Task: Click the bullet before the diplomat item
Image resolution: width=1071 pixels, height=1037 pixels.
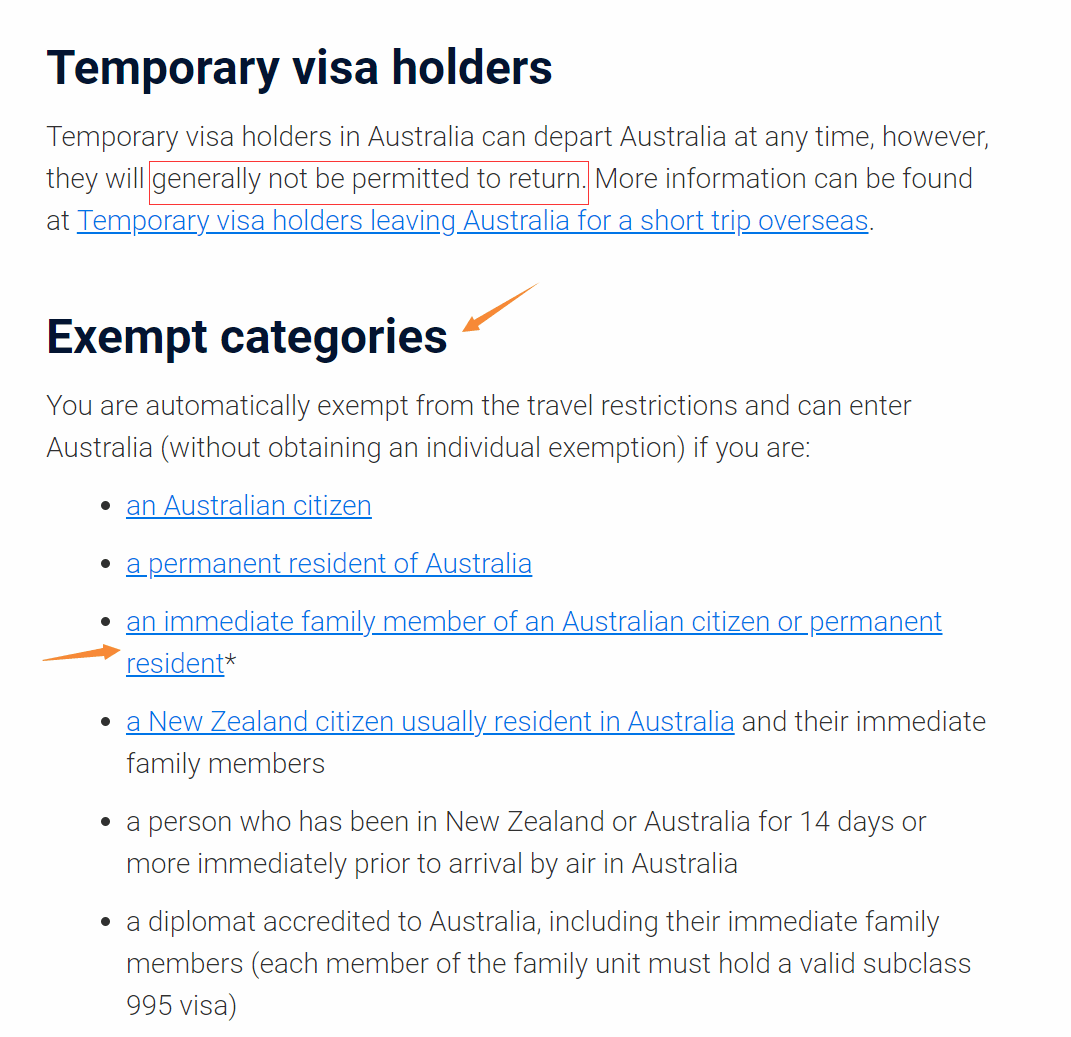Action: tap(105, 922)
